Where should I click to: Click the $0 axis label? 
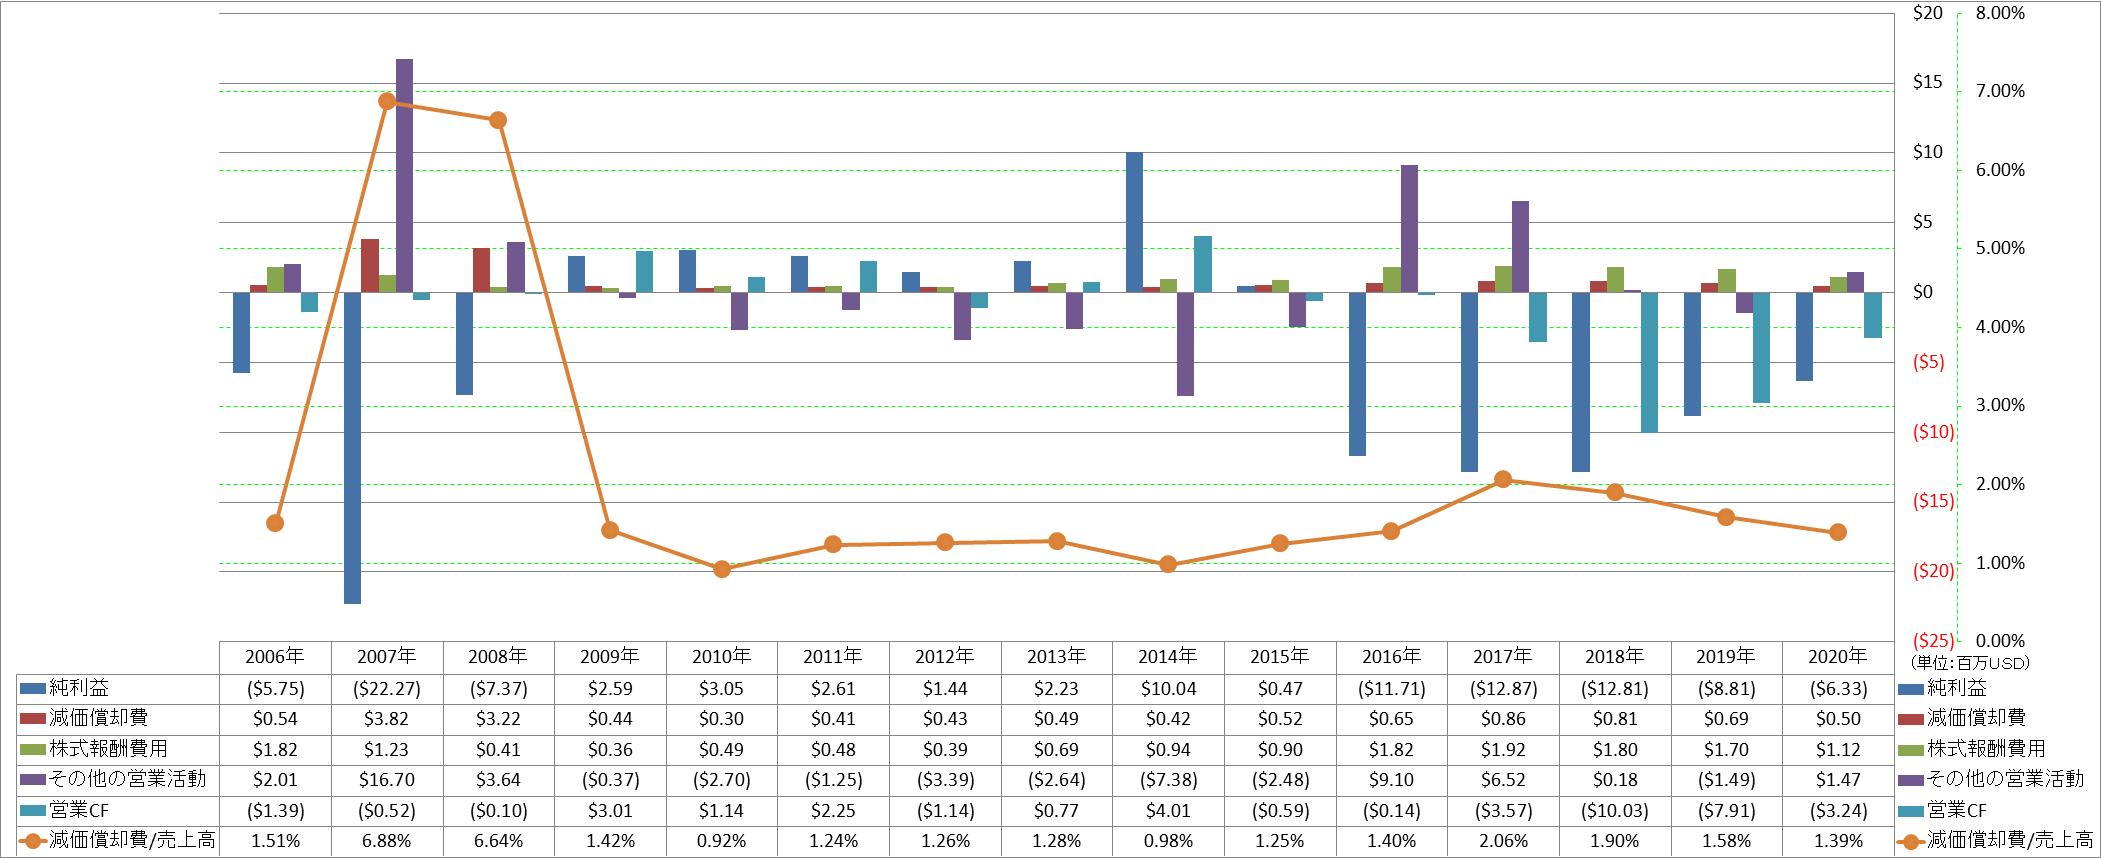1923,292
